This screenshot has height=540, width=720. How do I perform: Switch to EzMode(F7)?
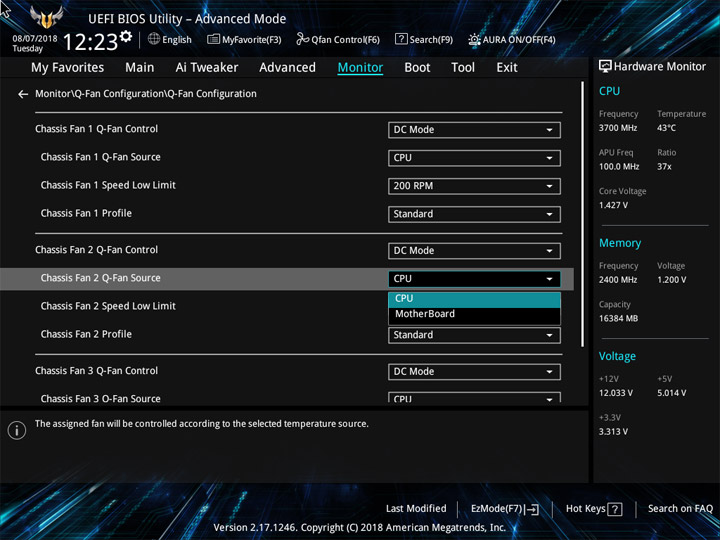(505, 509)
